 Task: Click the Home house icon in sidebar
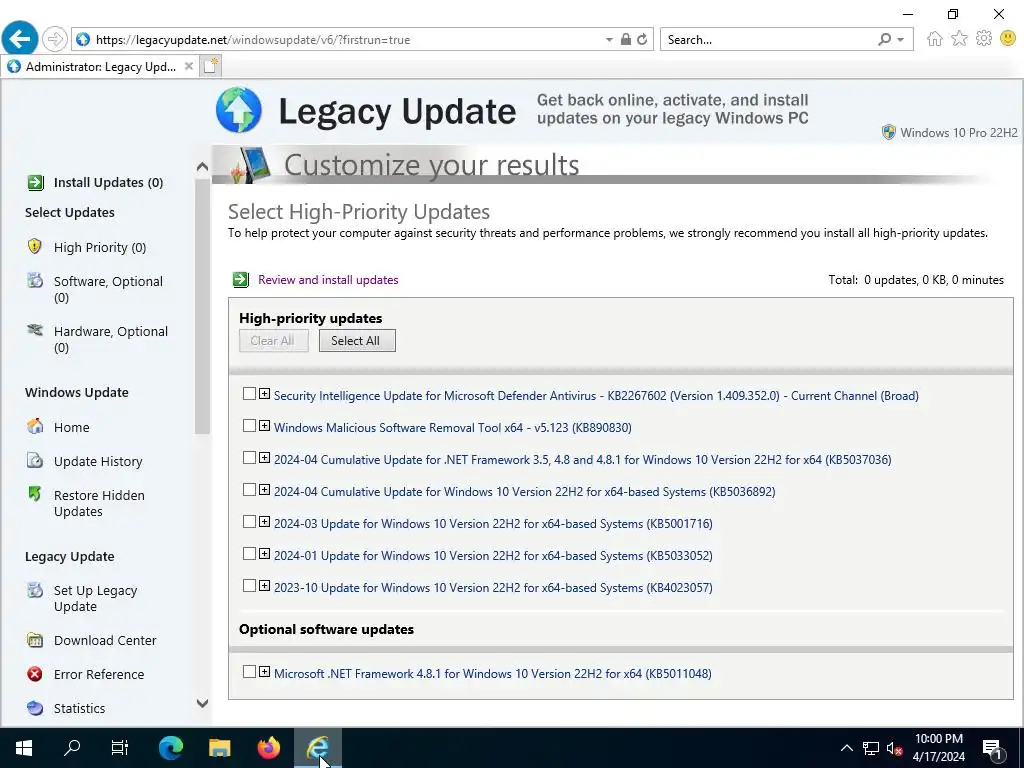tap(35, 426)
